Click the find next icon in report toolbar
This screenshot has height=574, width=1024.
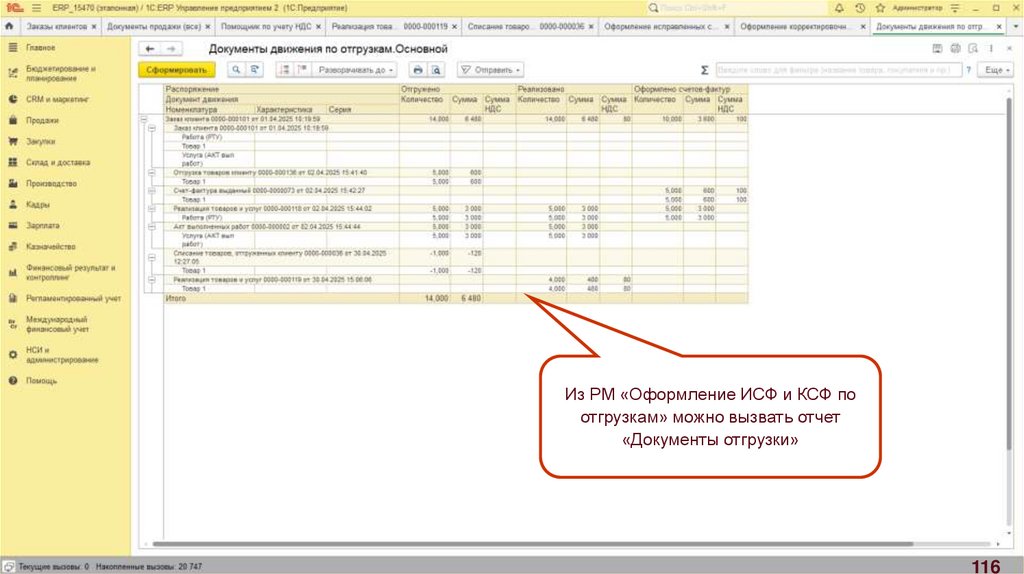(x=255, y=70)
